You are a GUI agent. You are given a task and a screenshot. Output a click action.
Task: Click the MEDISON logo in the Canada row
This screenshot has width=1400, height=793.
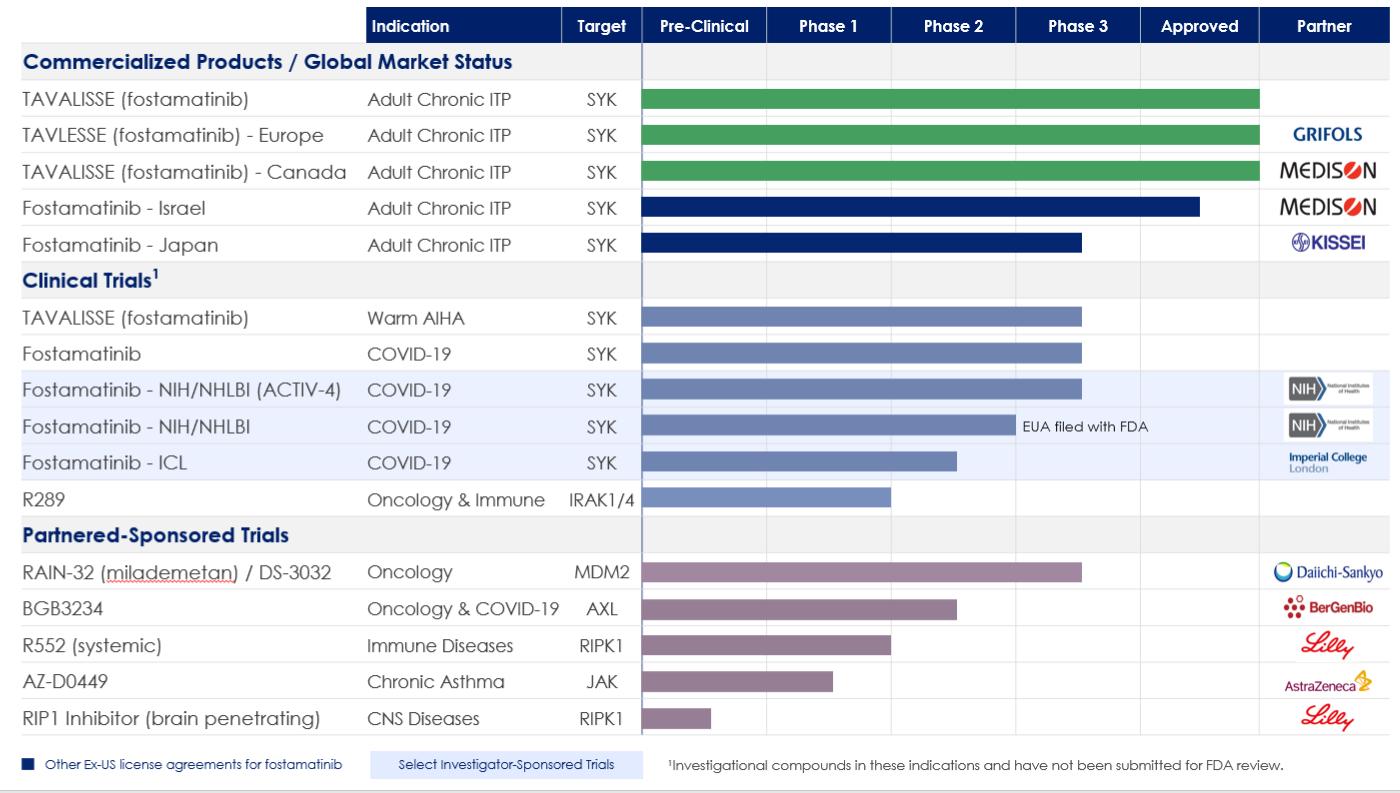pos(1328,172)
